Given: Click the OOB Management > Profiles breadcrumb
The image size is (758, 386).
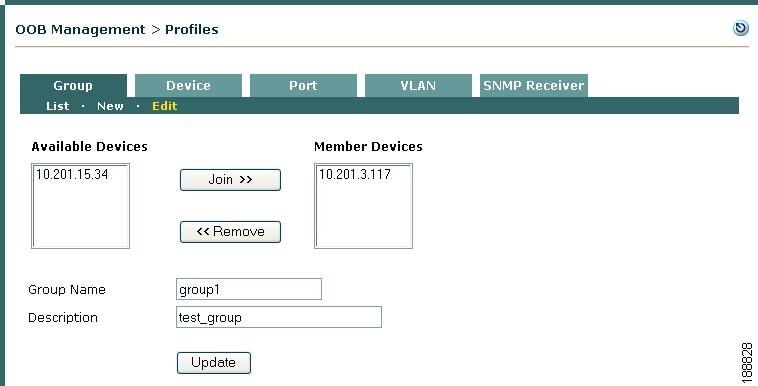Looking at the screenshot, I should (117, 30).
